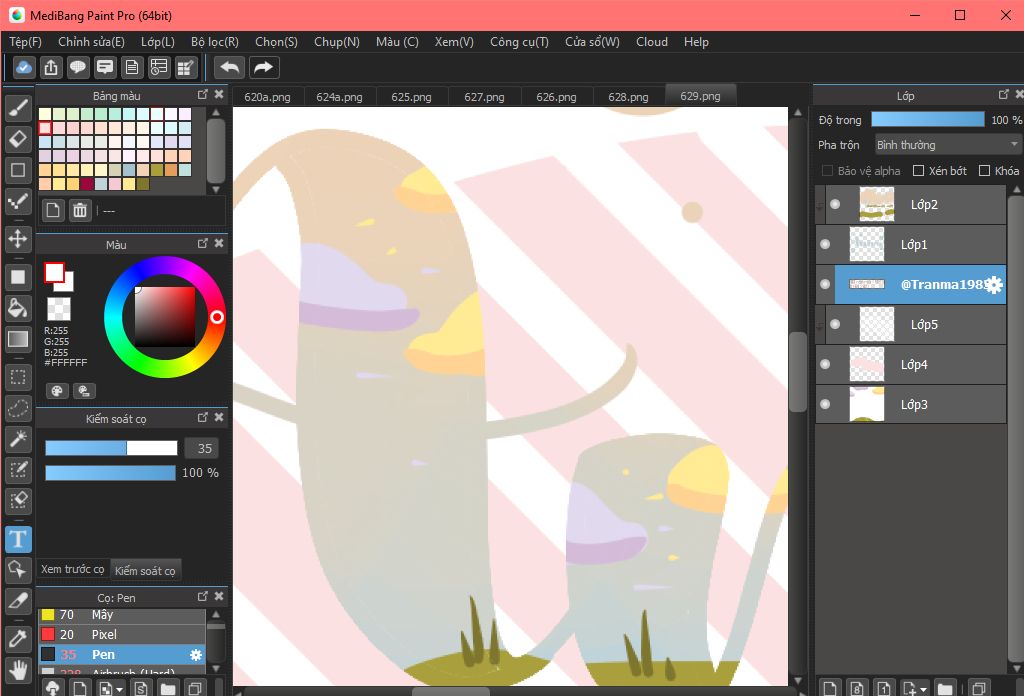
Task: Undock the Lớp layer panel
Action: pyautogui.click(x=1004, y=95)
